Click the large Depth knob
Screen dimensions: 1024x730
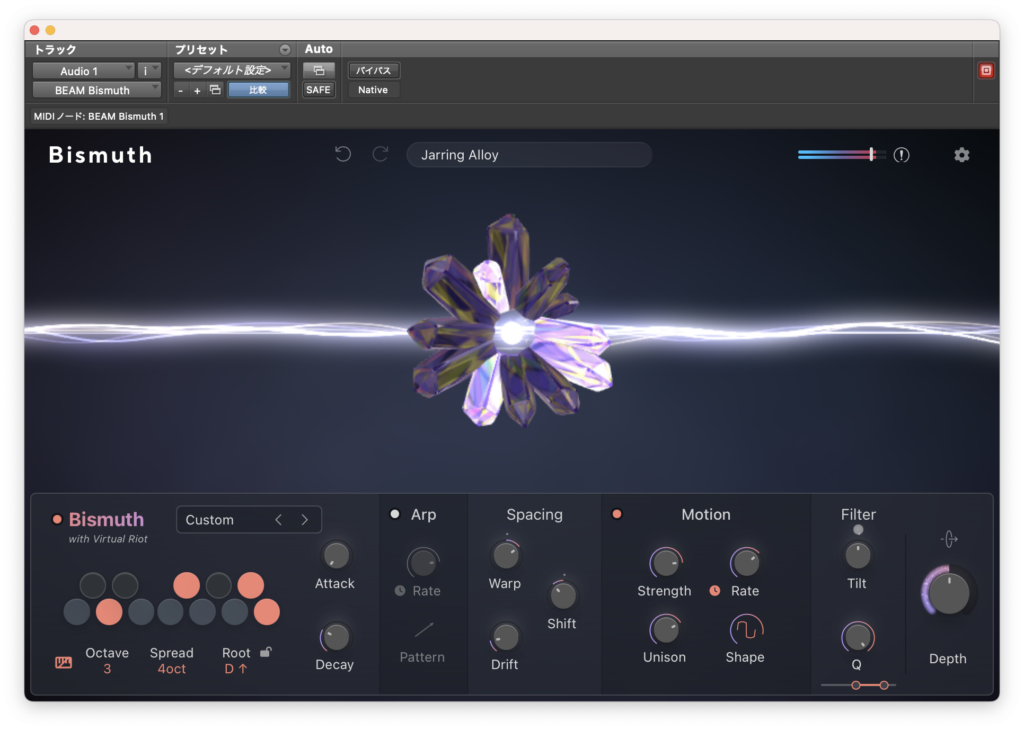pos(949,592)
